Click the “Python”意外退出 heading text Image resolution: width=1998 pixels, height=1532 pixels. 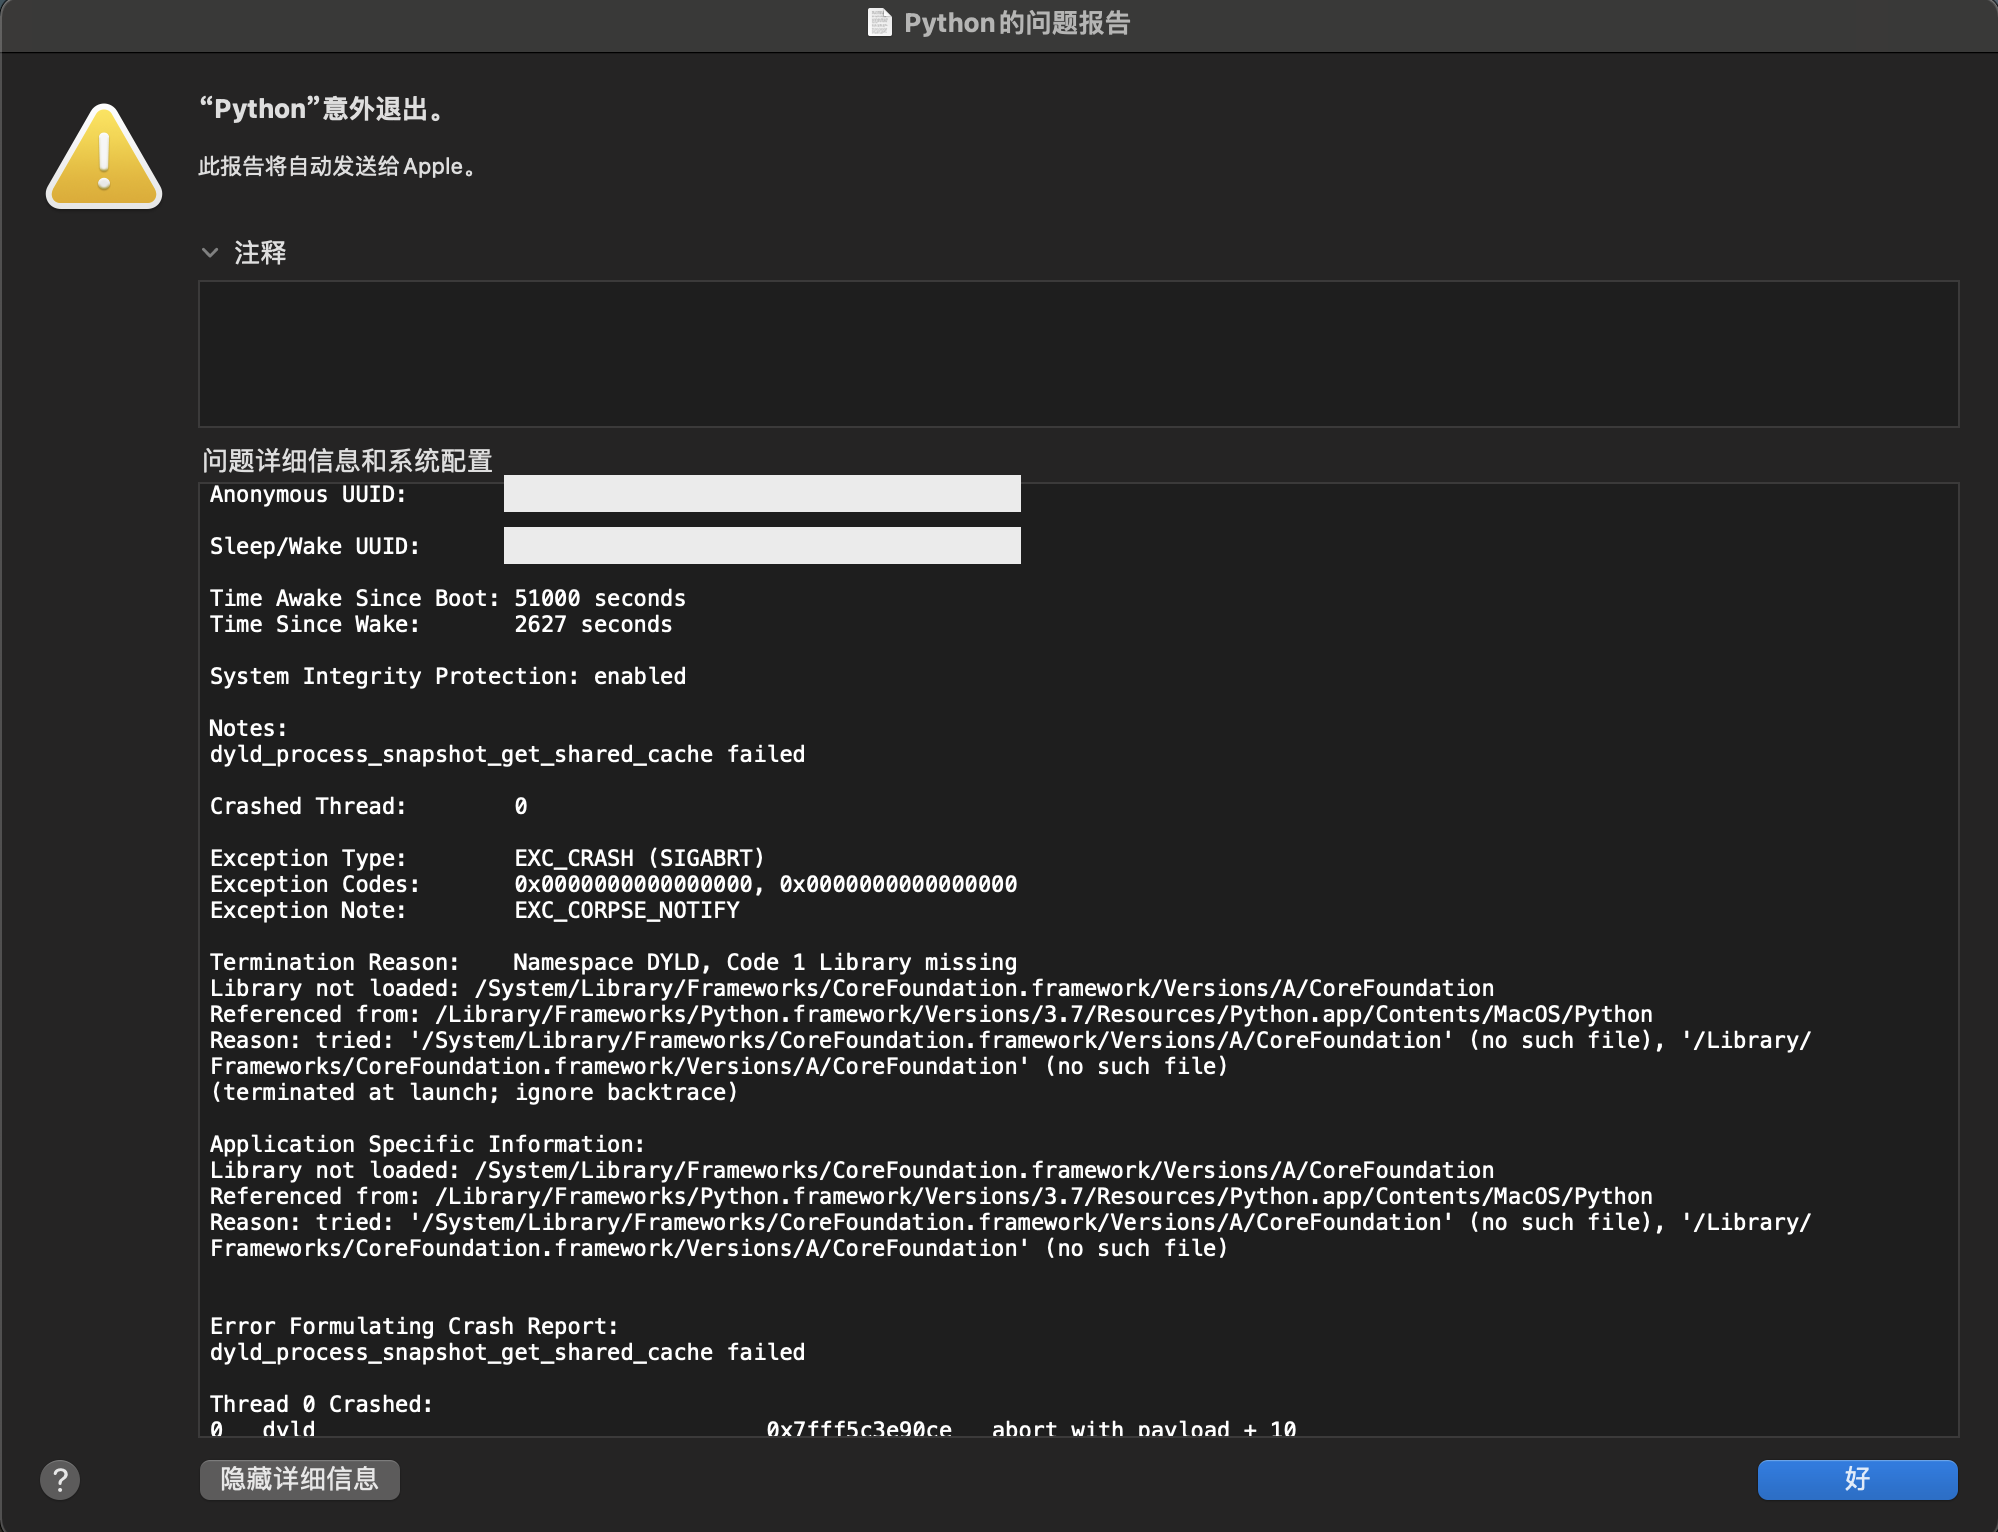pyautogui.click(x=322, y=109)
